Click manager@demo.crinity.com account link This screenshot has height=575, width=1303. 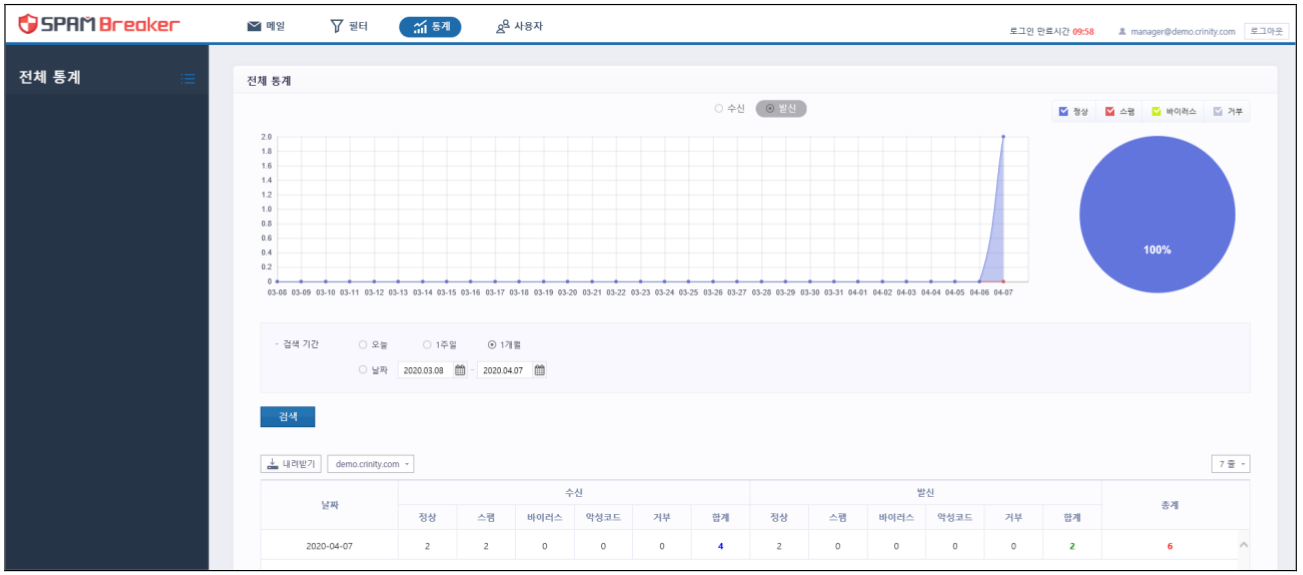[1177, 31]
